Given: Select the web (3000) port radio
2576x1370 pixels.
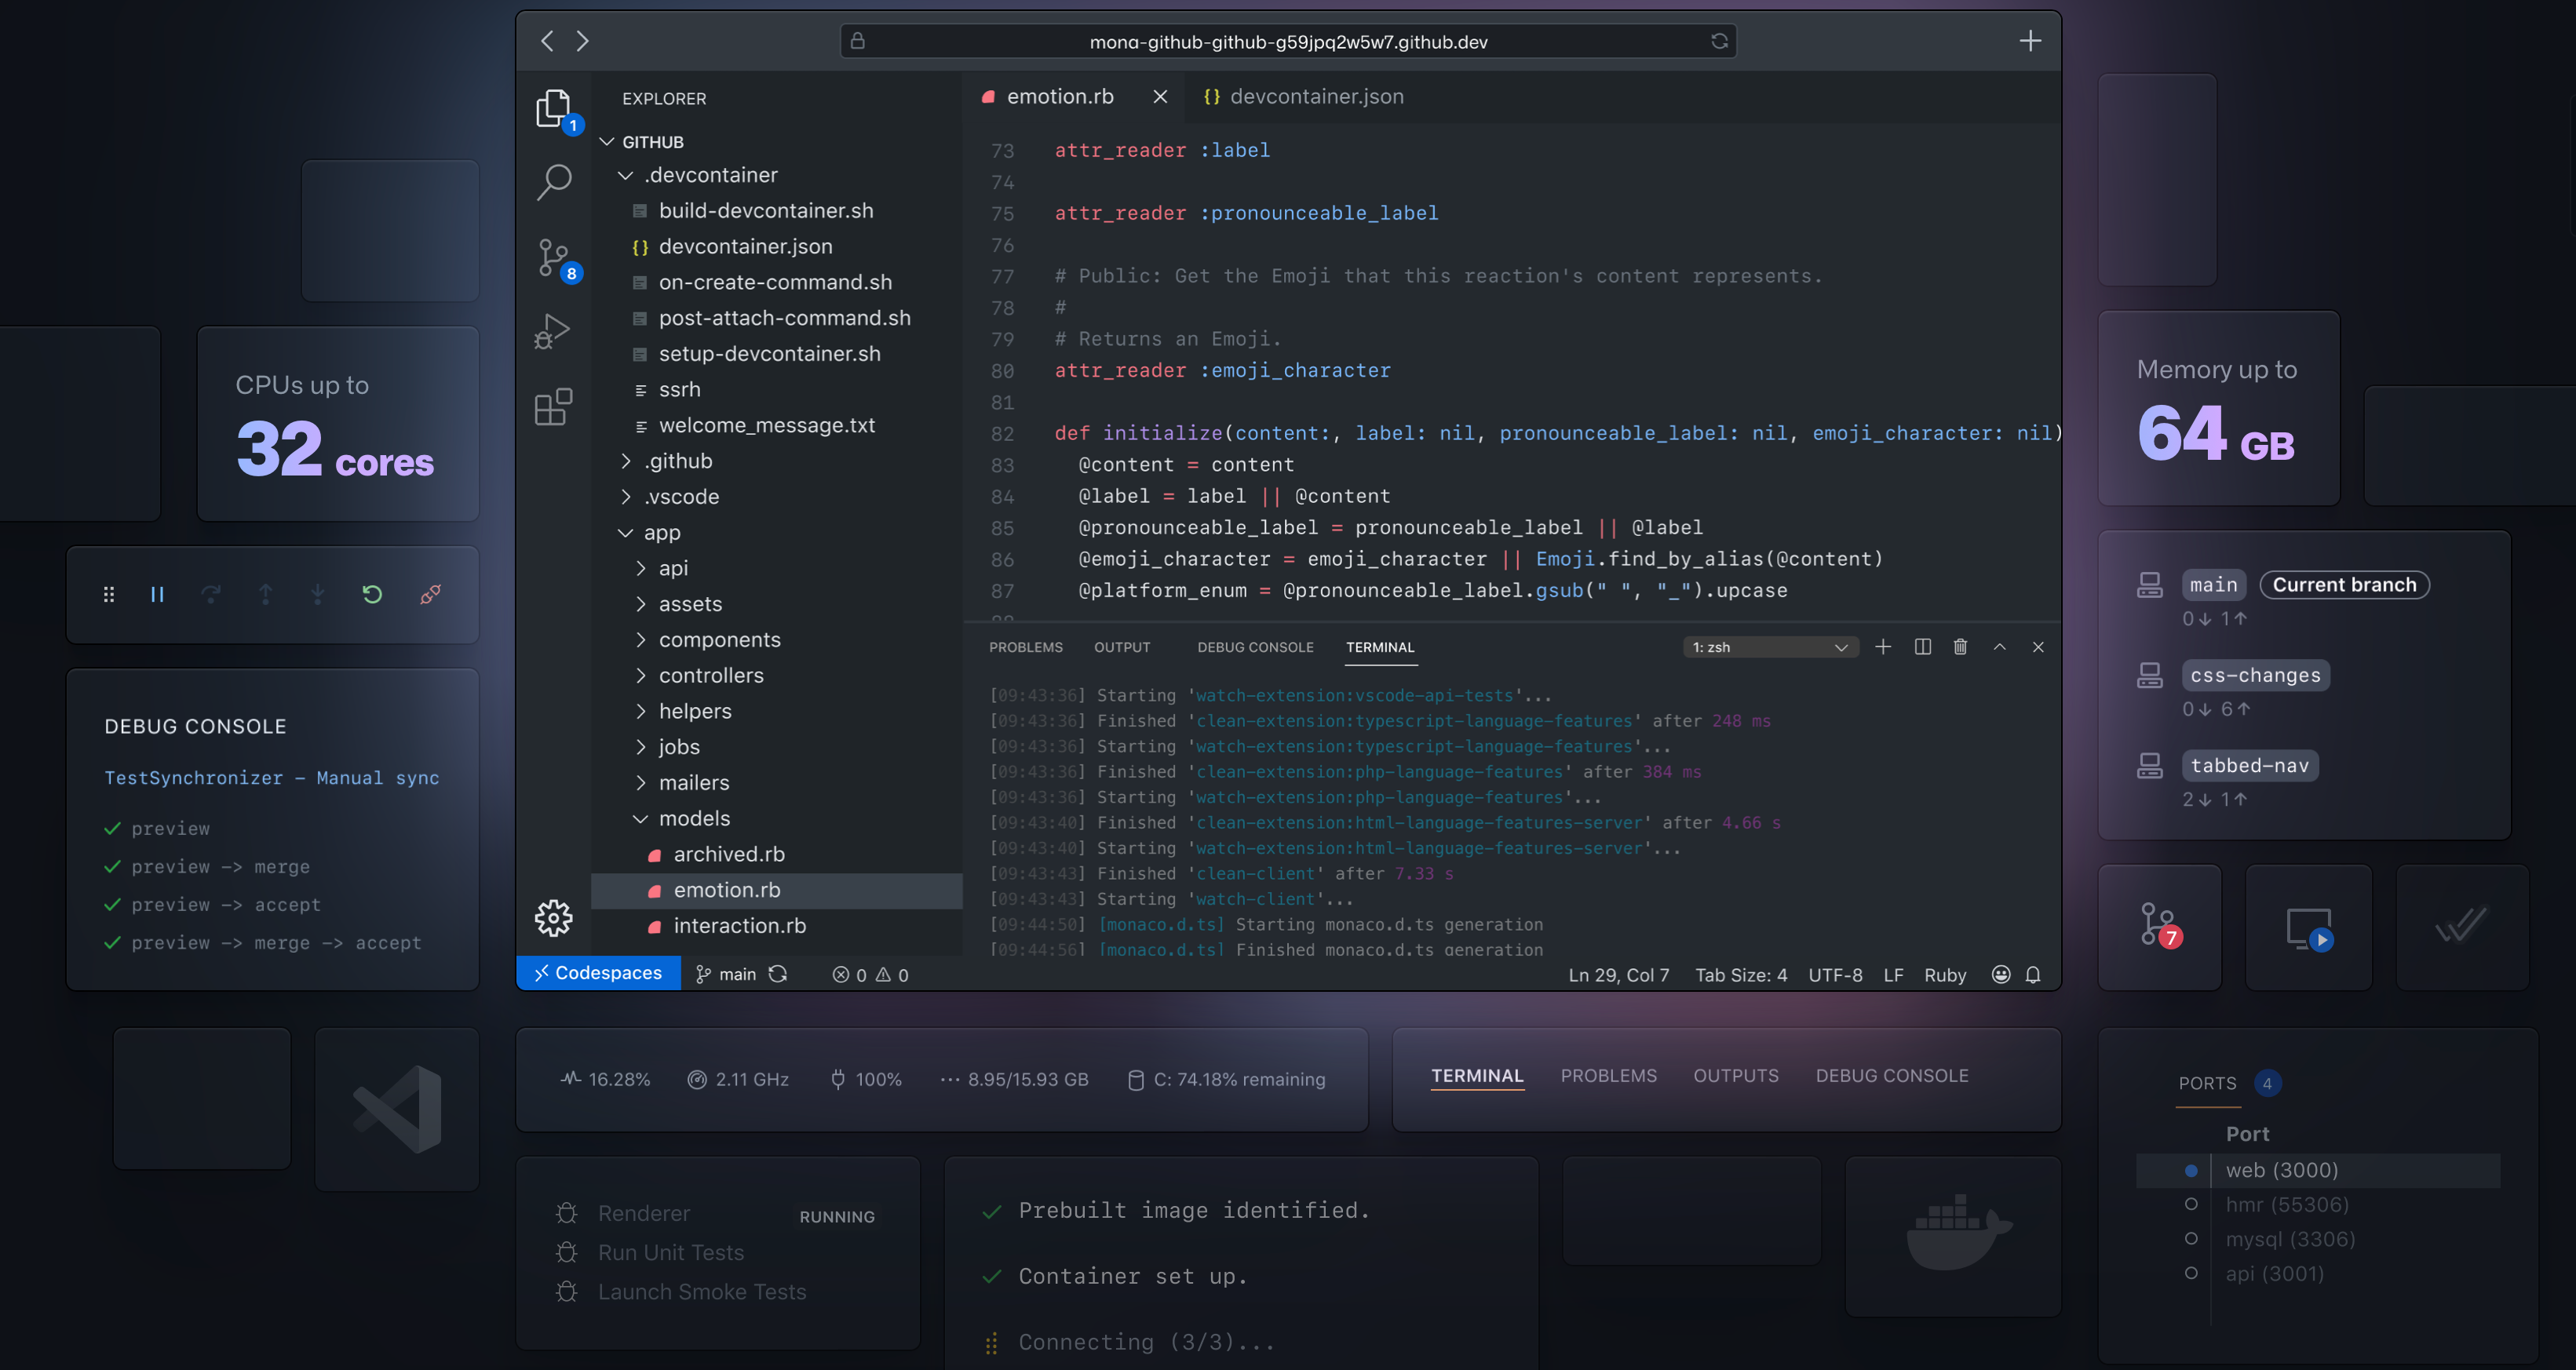Looking at the screenshot, I should click(2191, 1170).
